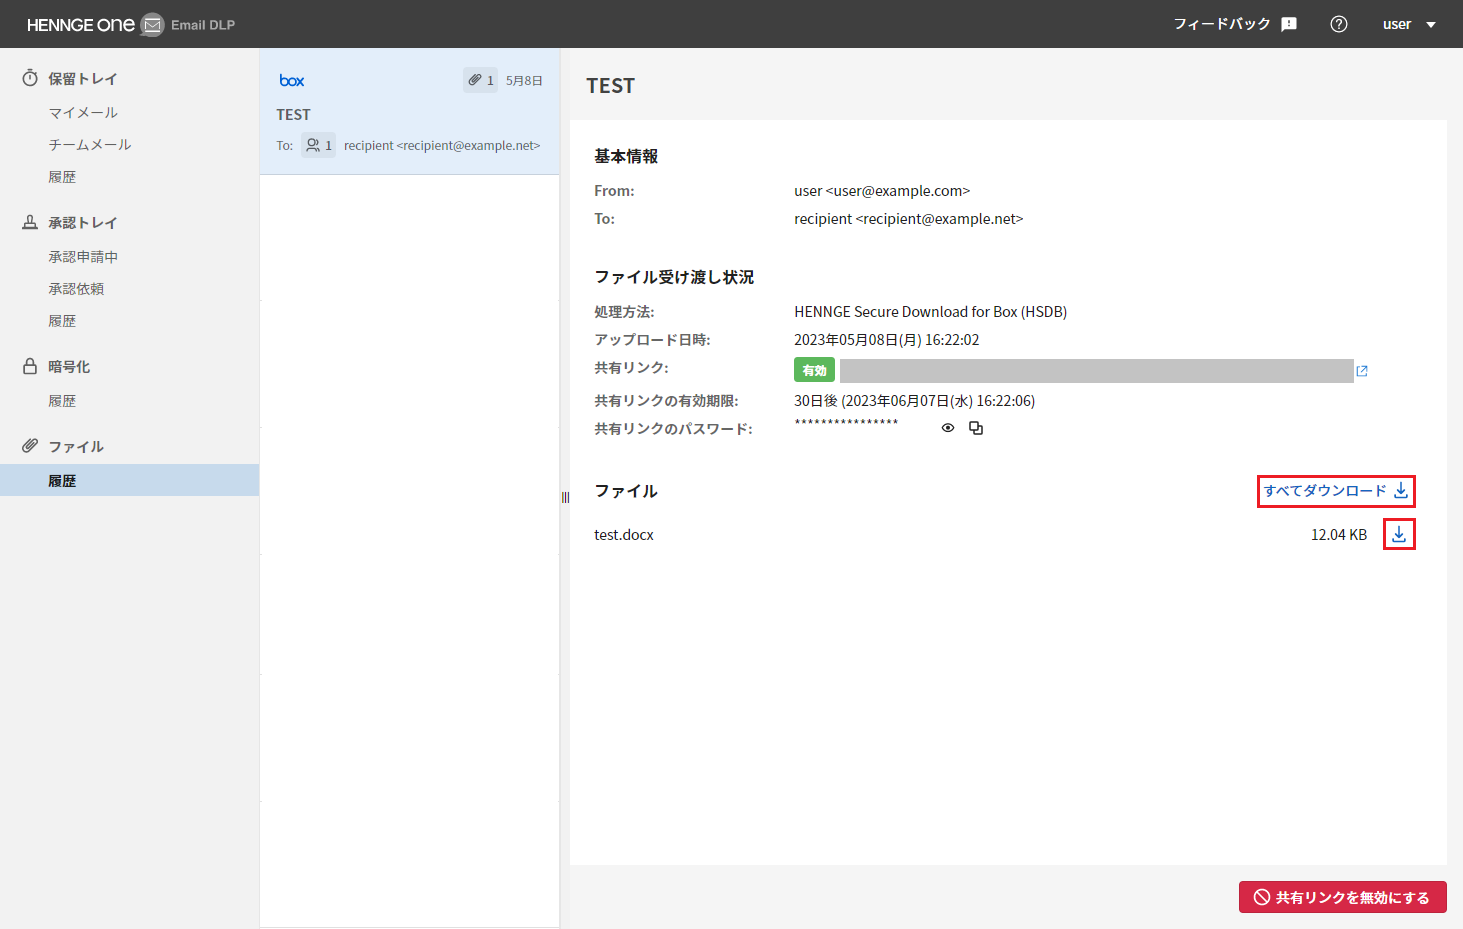Screen dimensions: 1463x929
Task: Click the masked shared link field
Action: click(1097, 370)
